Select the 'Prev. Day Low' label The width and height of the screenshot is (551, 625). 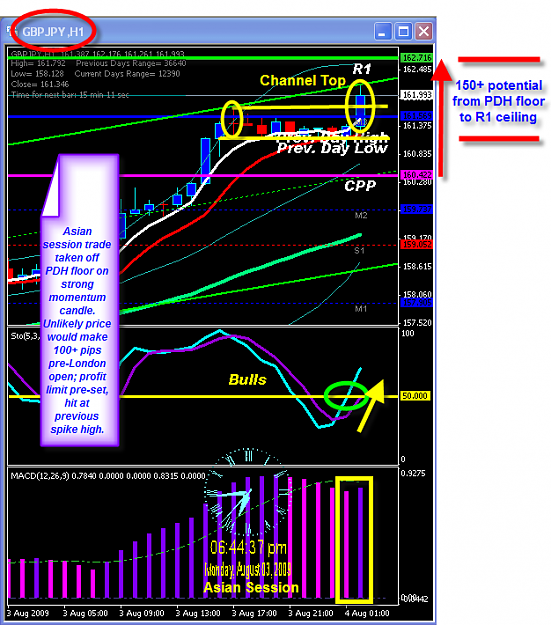(332, 148)
